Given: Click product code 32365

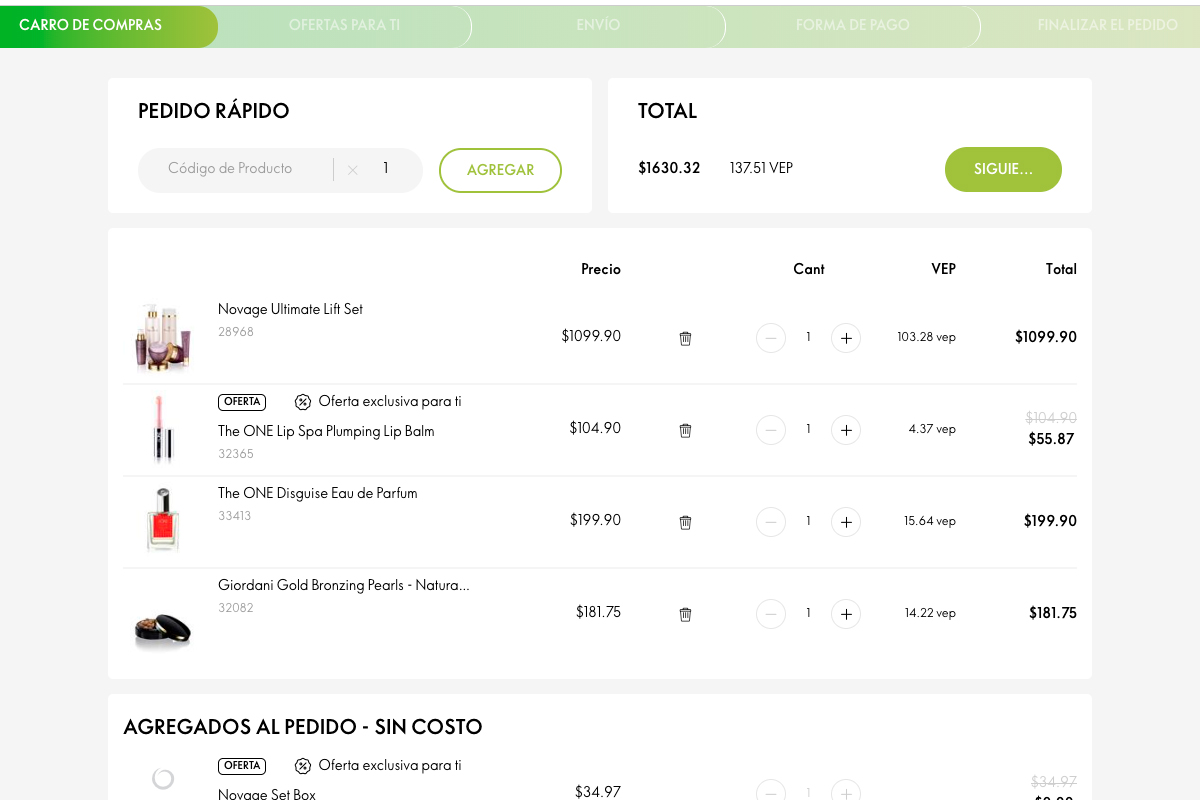Looking at the screenshot, I should (236, 454).
